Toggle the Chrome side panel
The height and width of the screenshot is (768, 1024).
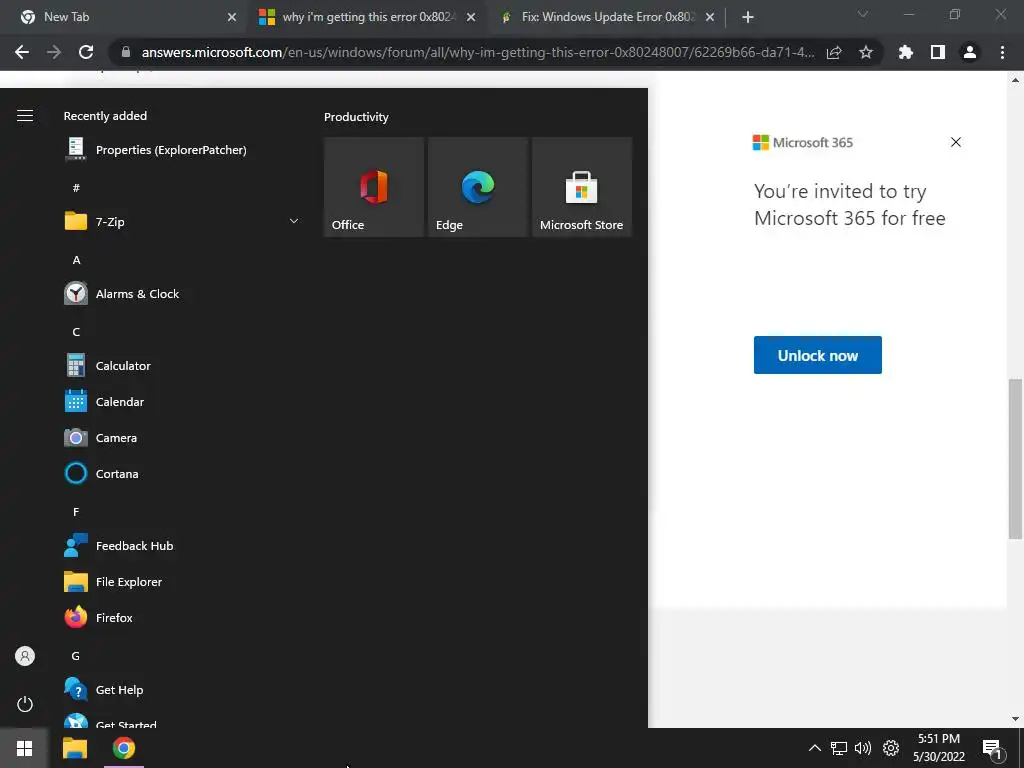(938, 52)
